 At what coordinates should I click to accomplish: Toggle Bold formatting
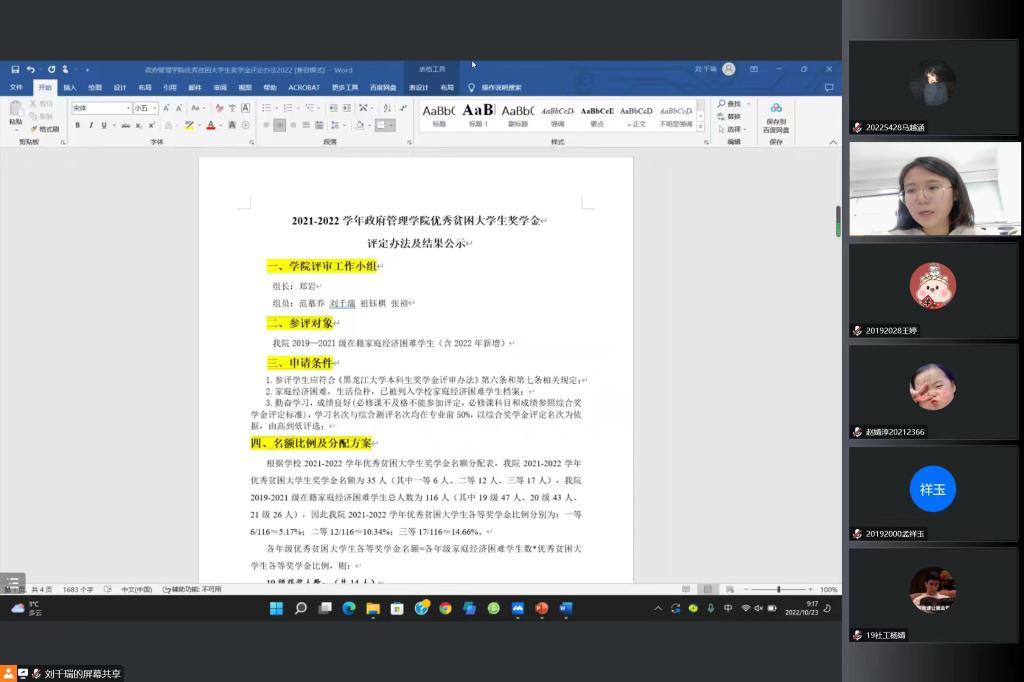point(77,125)
